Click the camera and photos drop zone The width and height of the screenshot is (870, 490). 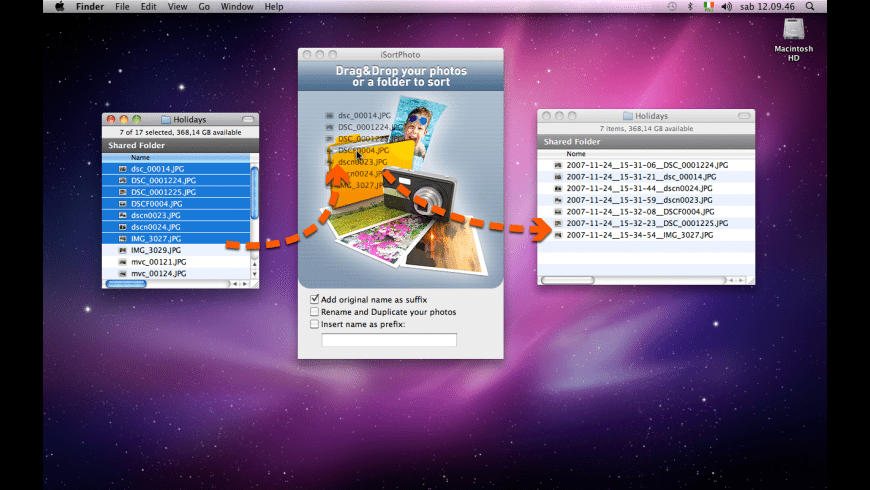[x=401, y=189]
